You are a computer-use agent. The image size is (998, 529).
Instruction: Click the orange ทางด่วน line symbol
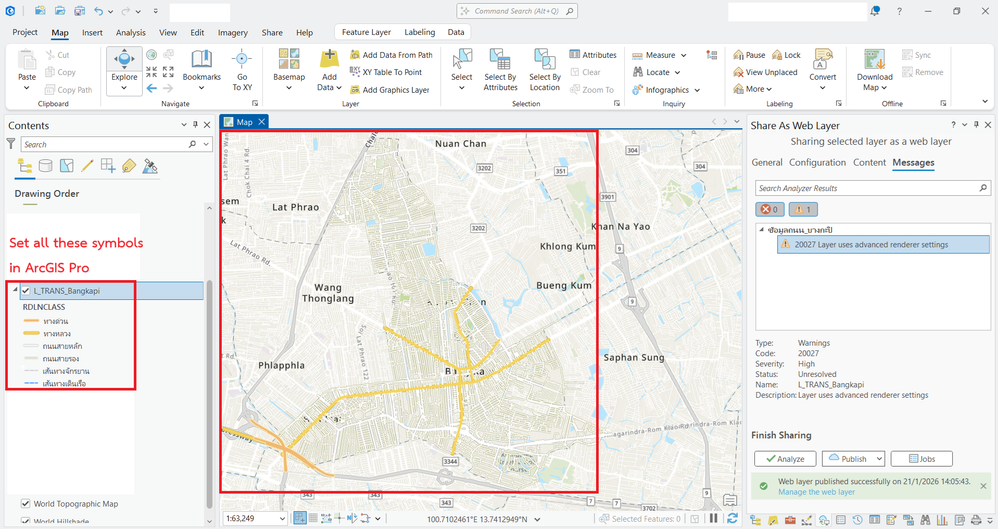[31, 321]
